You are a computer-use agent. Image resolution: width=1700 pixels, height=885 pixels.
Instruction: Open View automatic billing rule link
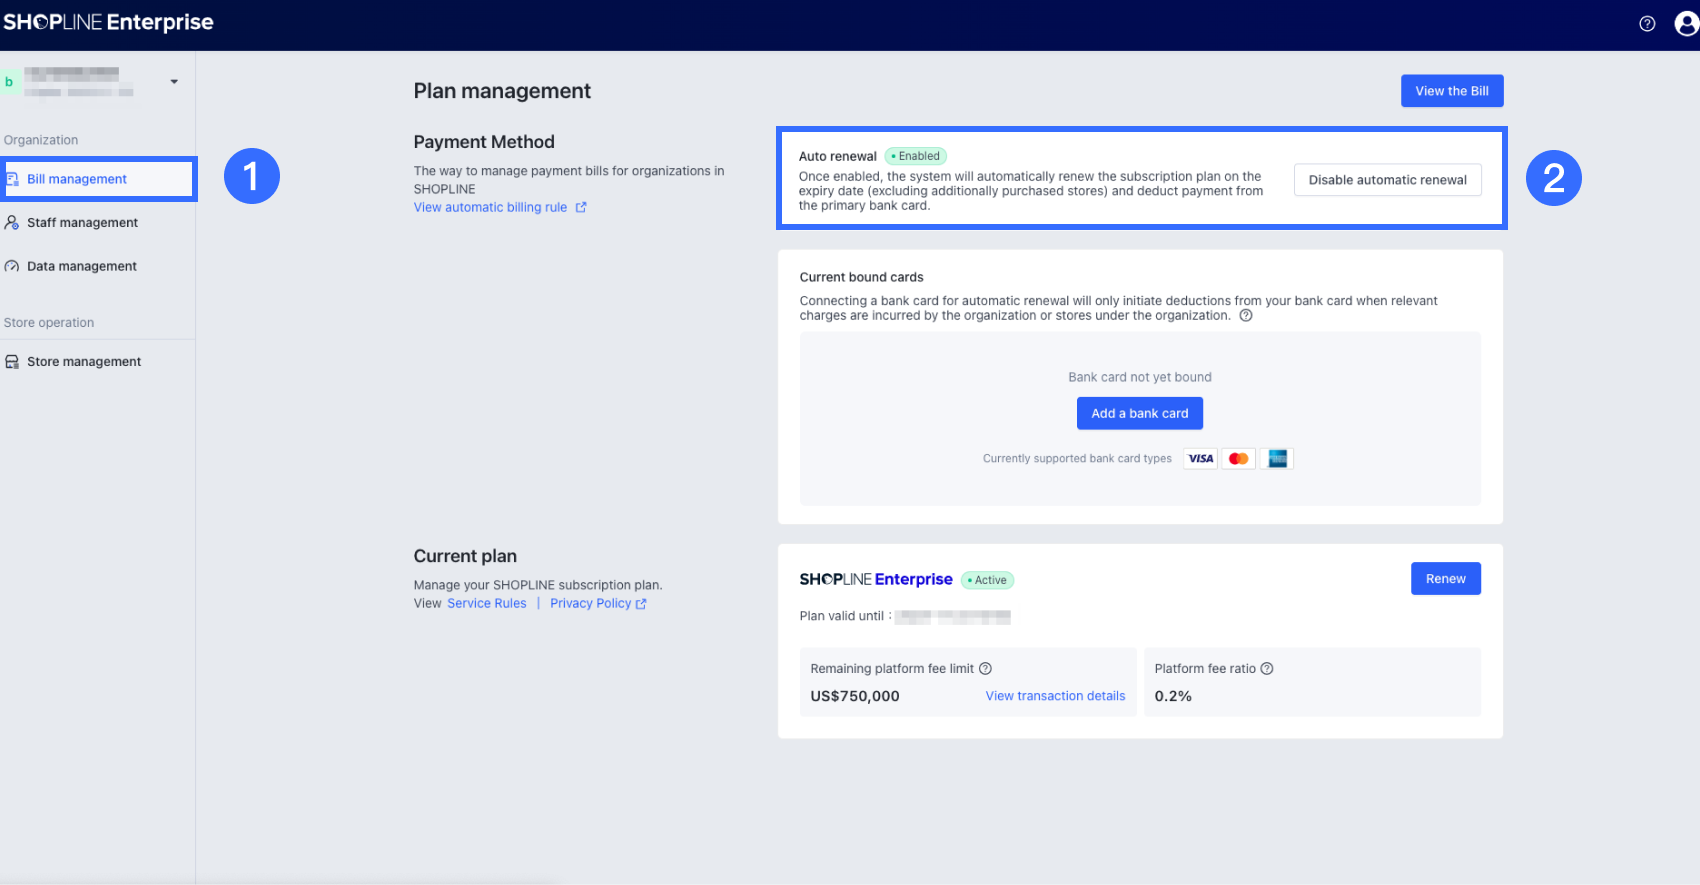490,207
